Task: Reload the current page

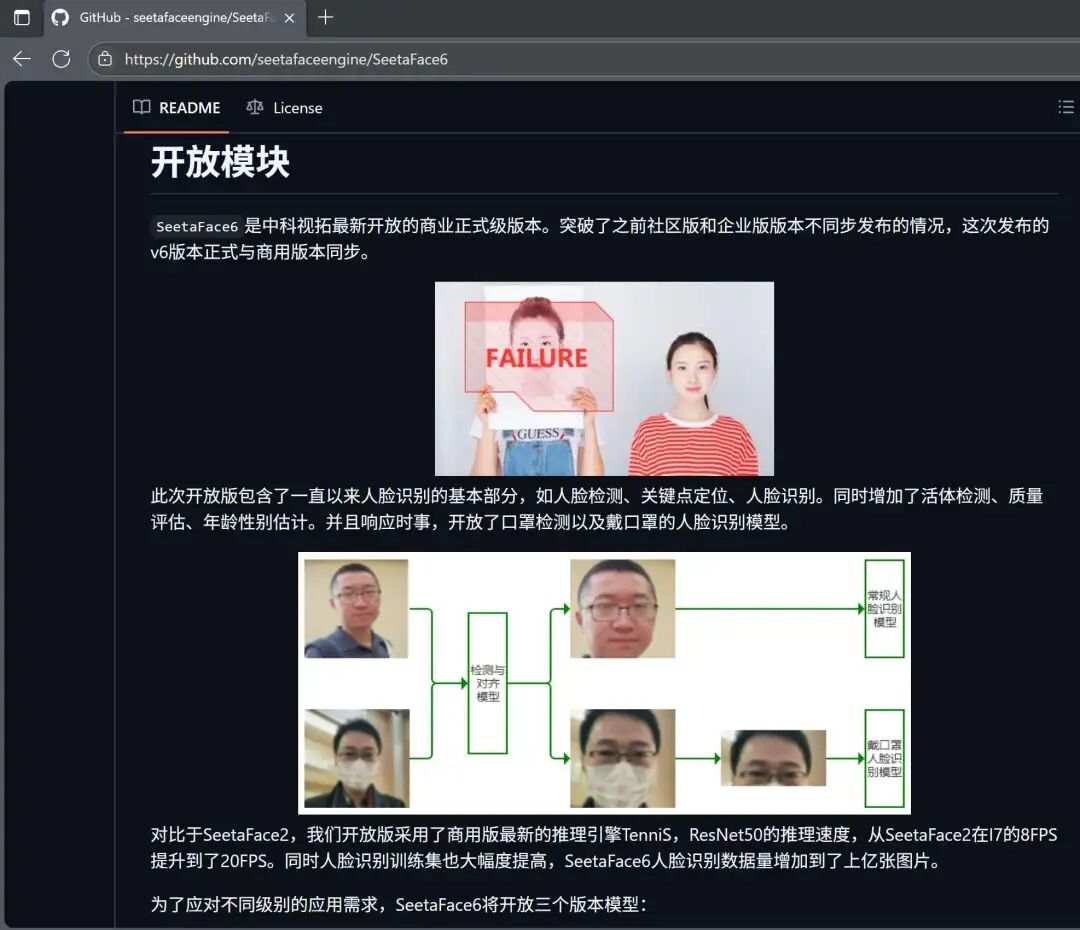Action: click(x=61, y=59)
